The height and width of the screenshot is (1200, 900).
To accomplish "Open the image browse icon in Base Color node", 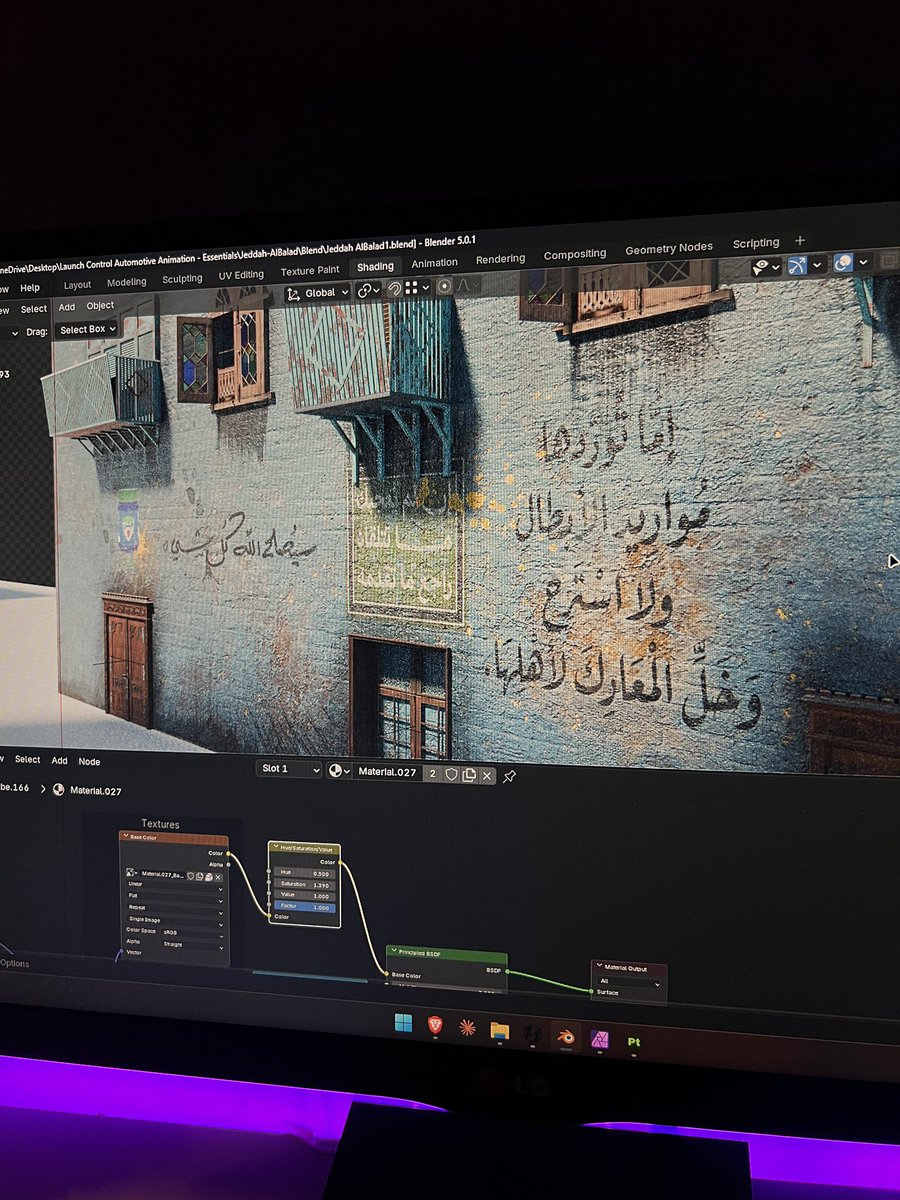I will (132, 873).
